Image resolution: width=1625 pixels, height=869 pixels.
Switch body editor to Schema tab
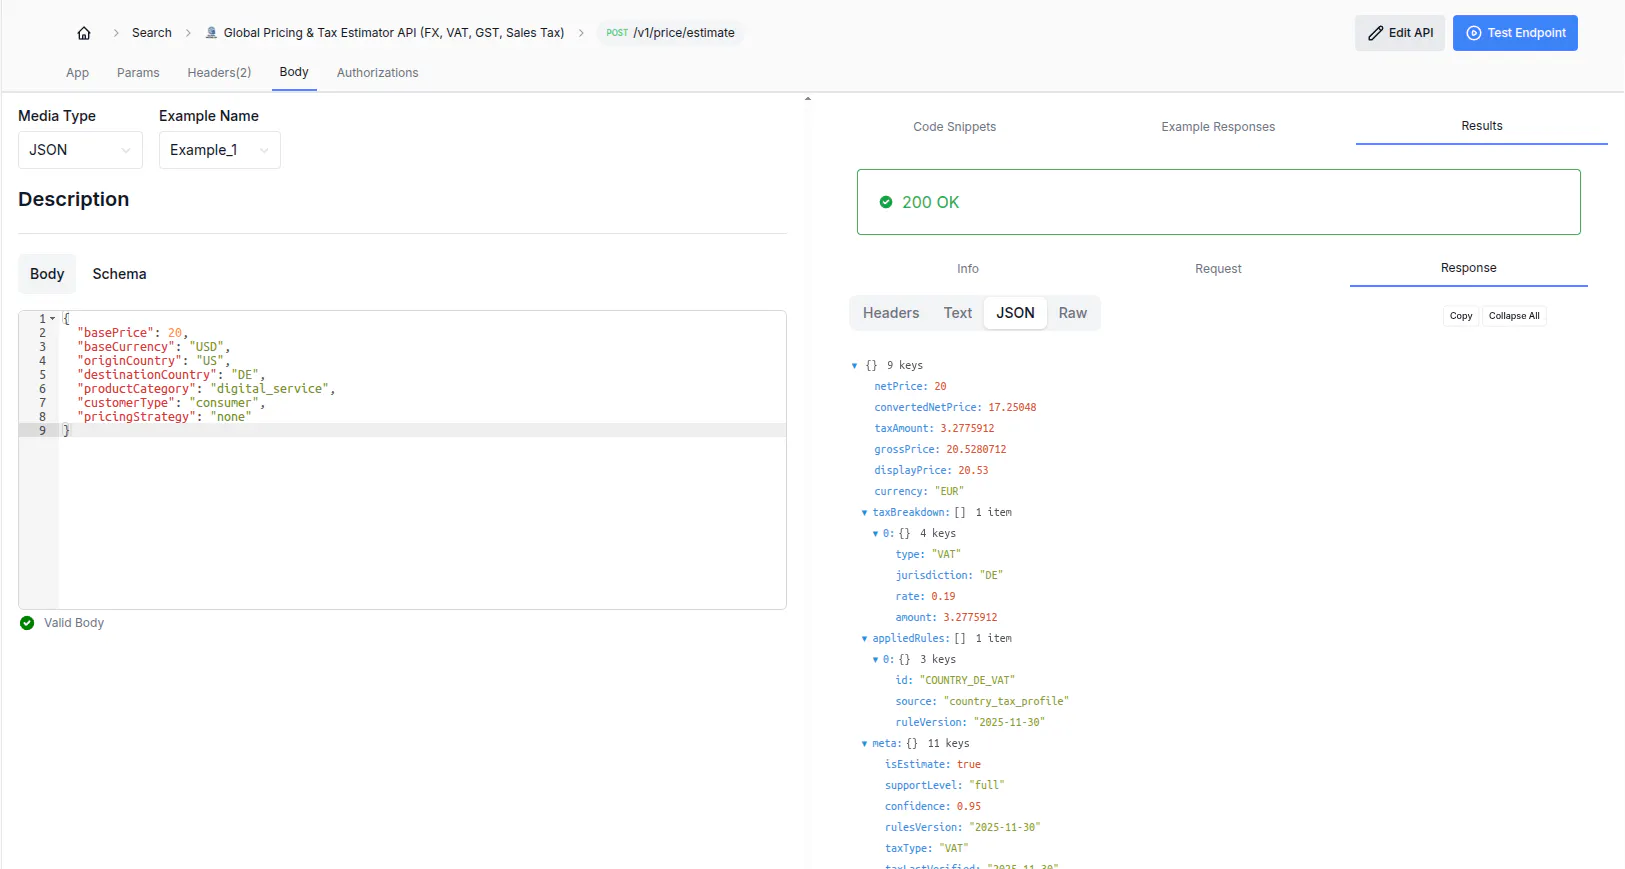coord(119,274)
